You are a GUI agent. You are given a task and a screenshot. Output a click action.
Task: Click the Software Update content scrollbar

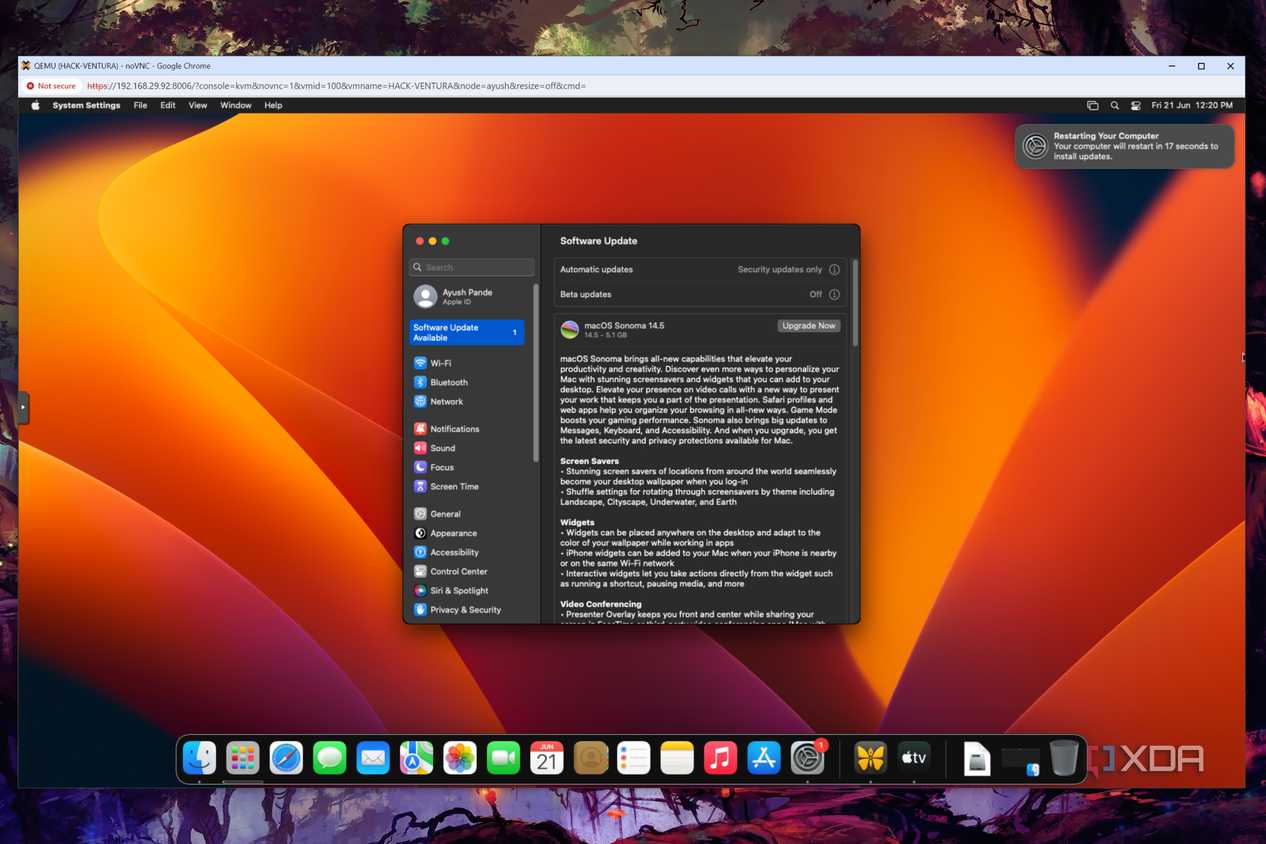pos(855,304)
